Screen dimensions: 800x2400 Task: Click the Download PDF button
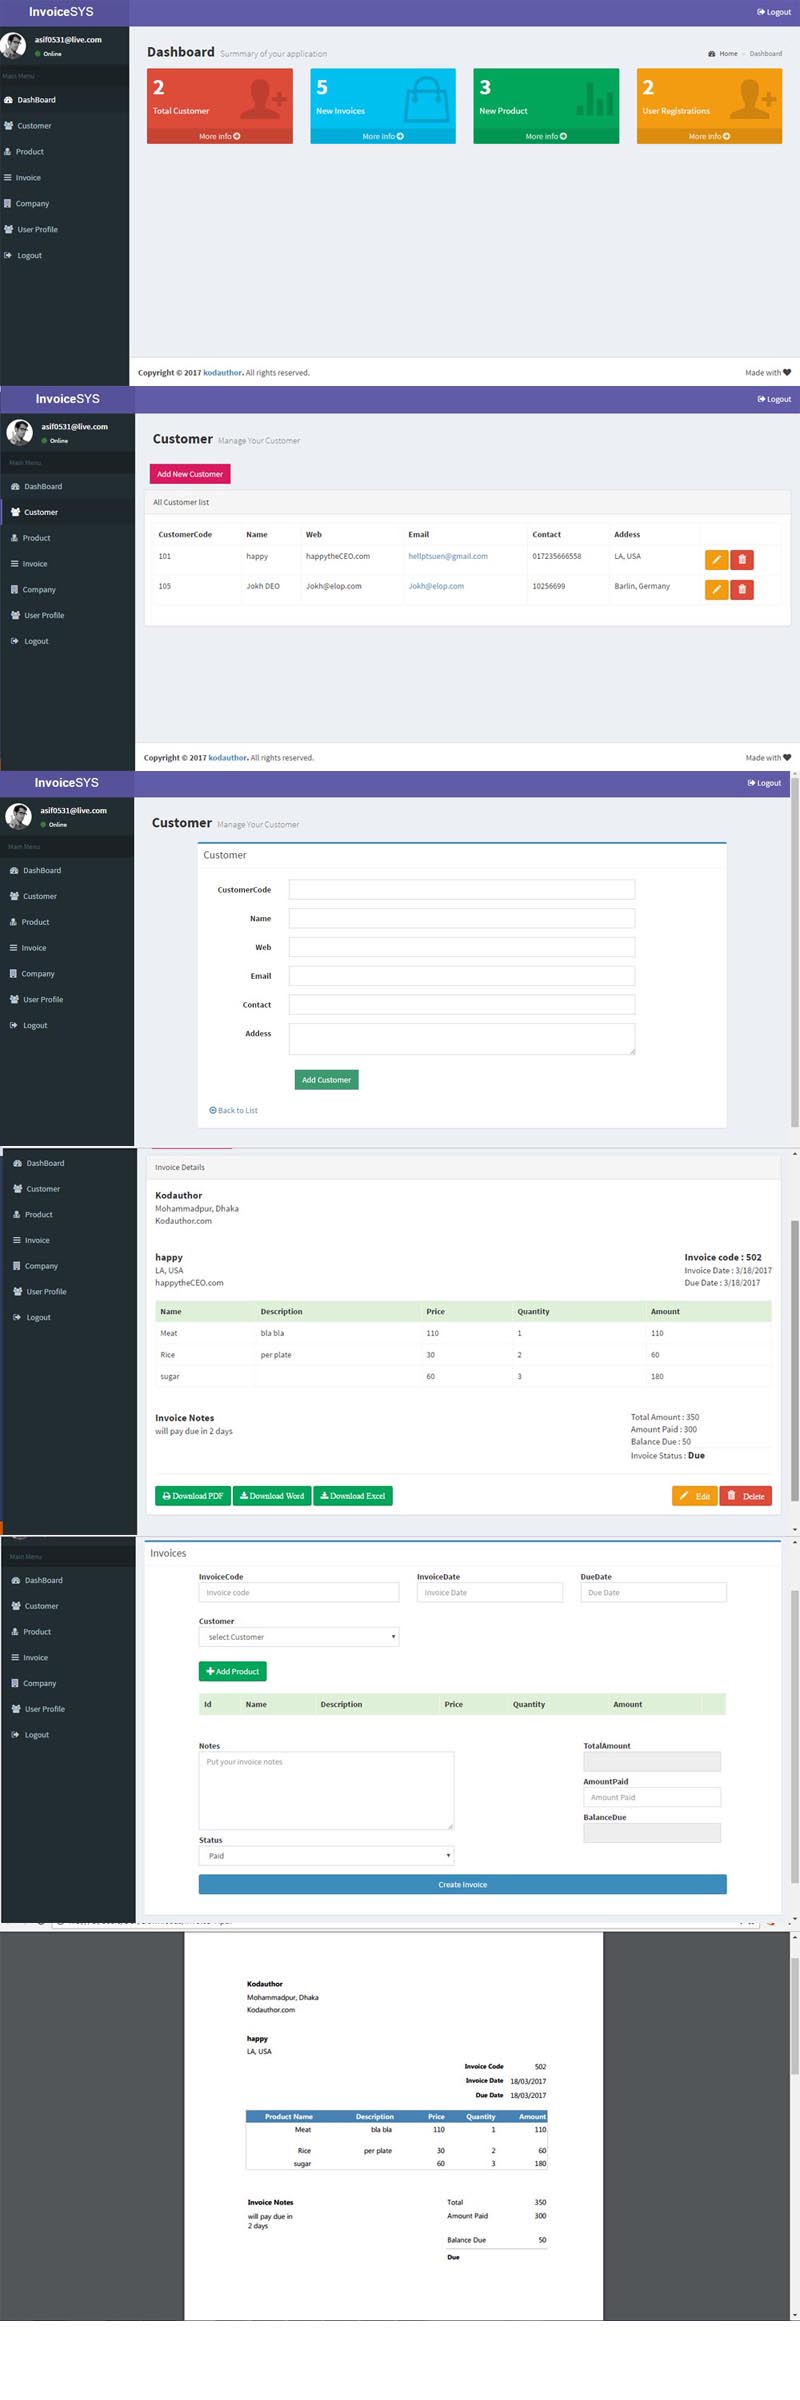tap(193, 1496)
